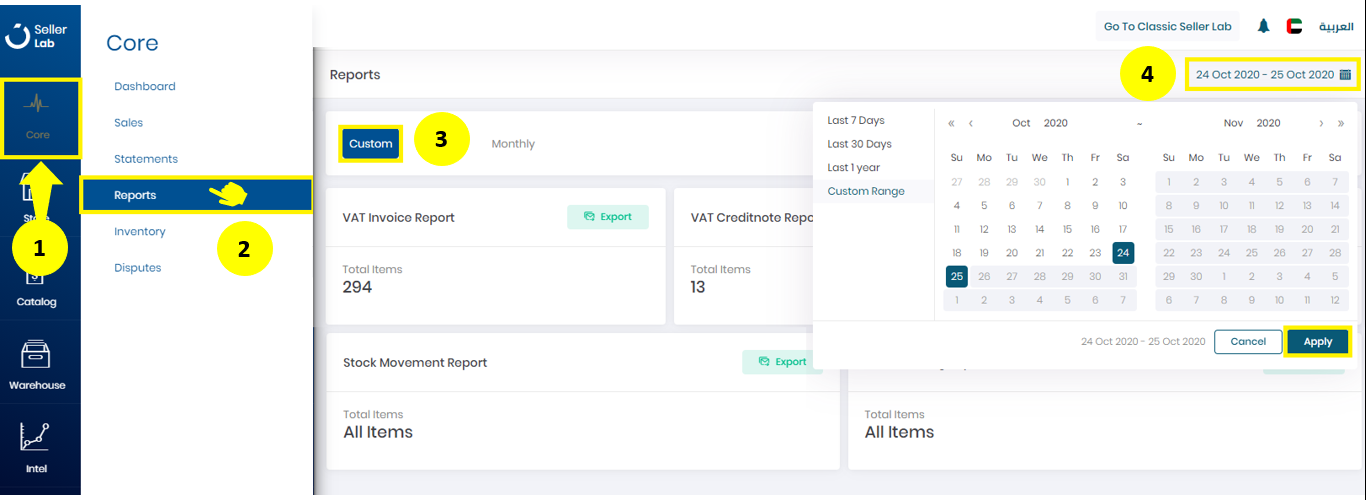Export the VAT Invoice Report

608,217
